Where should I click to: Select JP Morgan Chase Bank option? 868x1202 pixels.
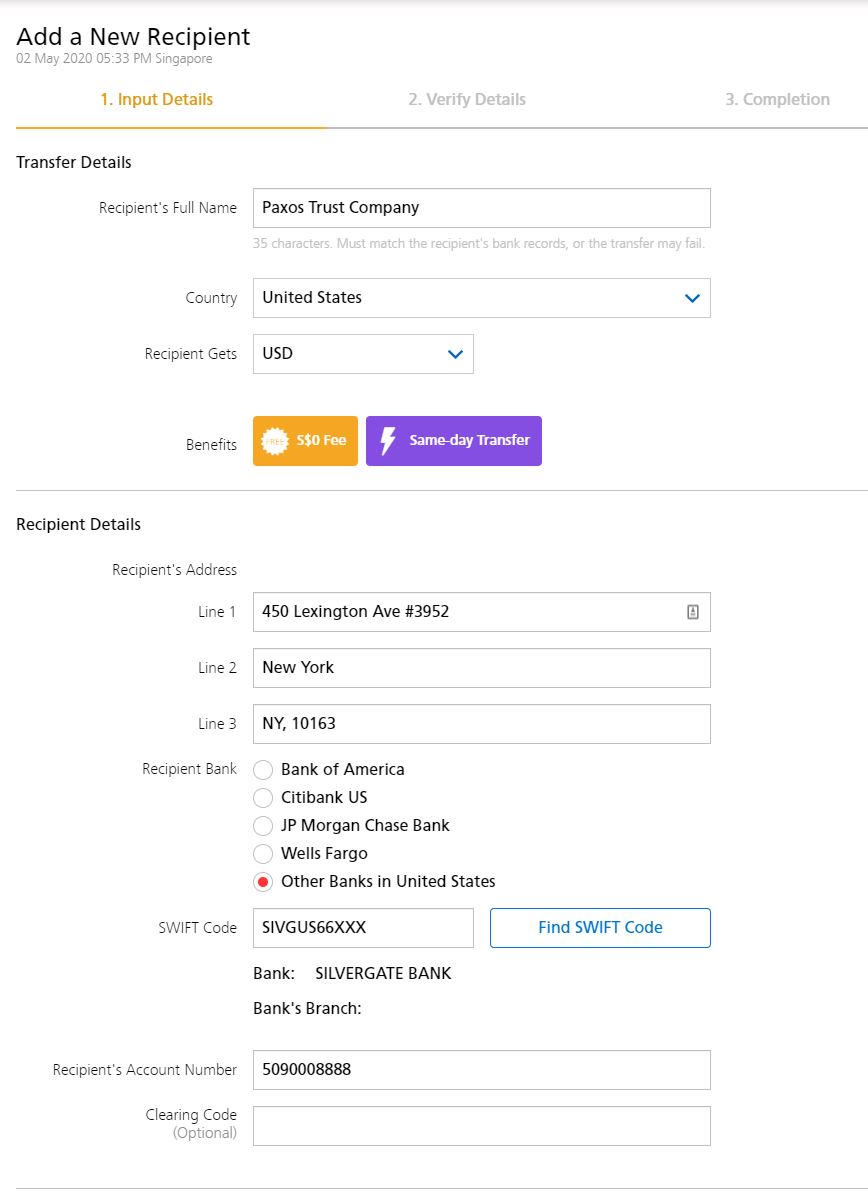(x=263, y=826)
